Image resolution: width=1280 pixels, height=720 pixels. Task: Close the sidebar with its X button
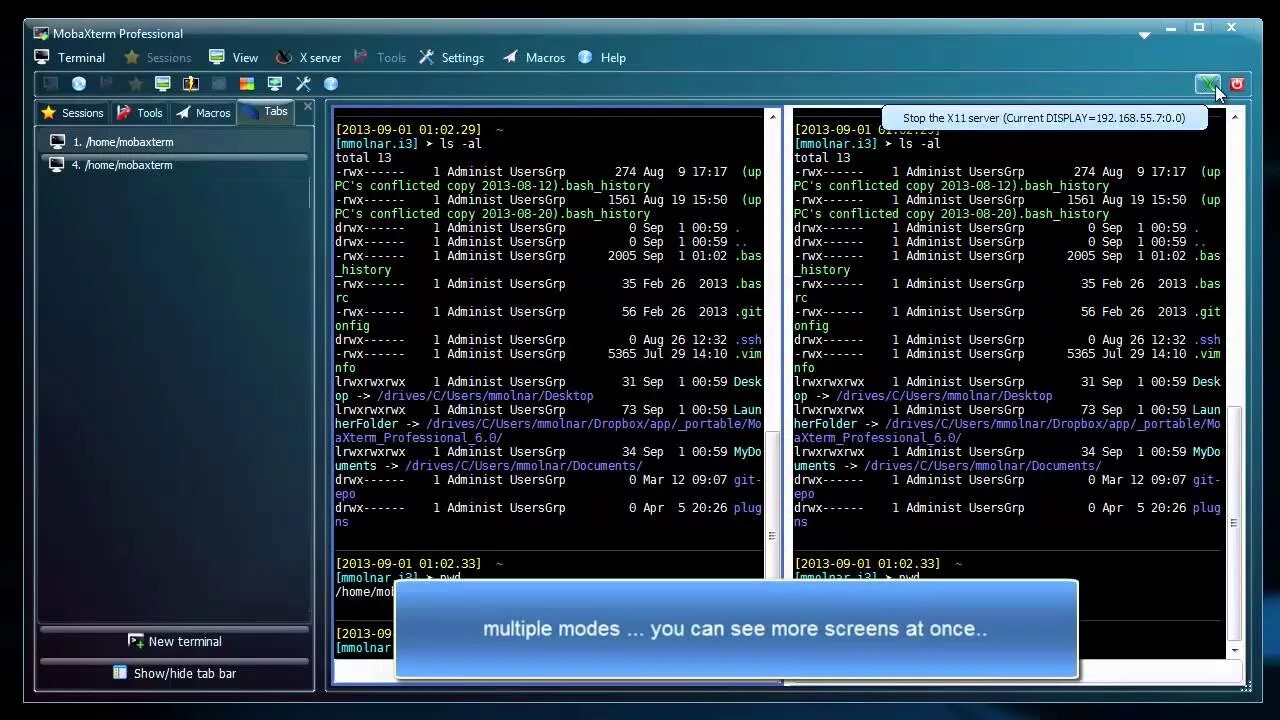pyautogui.click(x=307, y=106)
